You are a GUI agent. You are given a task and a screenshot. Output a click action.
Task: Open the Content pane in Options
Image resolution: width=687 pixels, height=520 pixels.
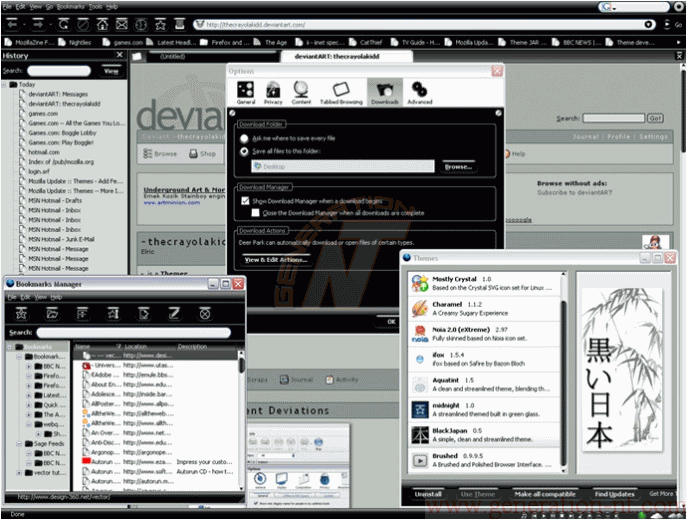301,92
